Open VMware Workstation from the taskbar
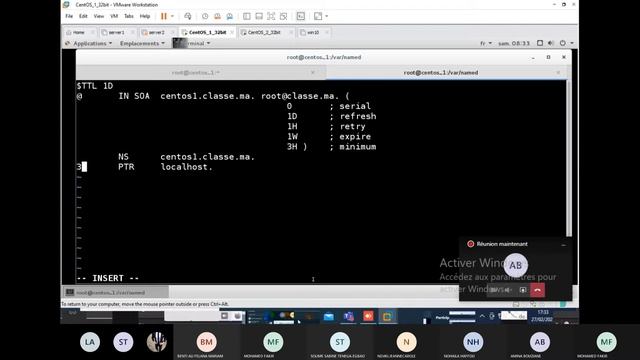Viewport: 640px width, 360px height. [387, 316]
